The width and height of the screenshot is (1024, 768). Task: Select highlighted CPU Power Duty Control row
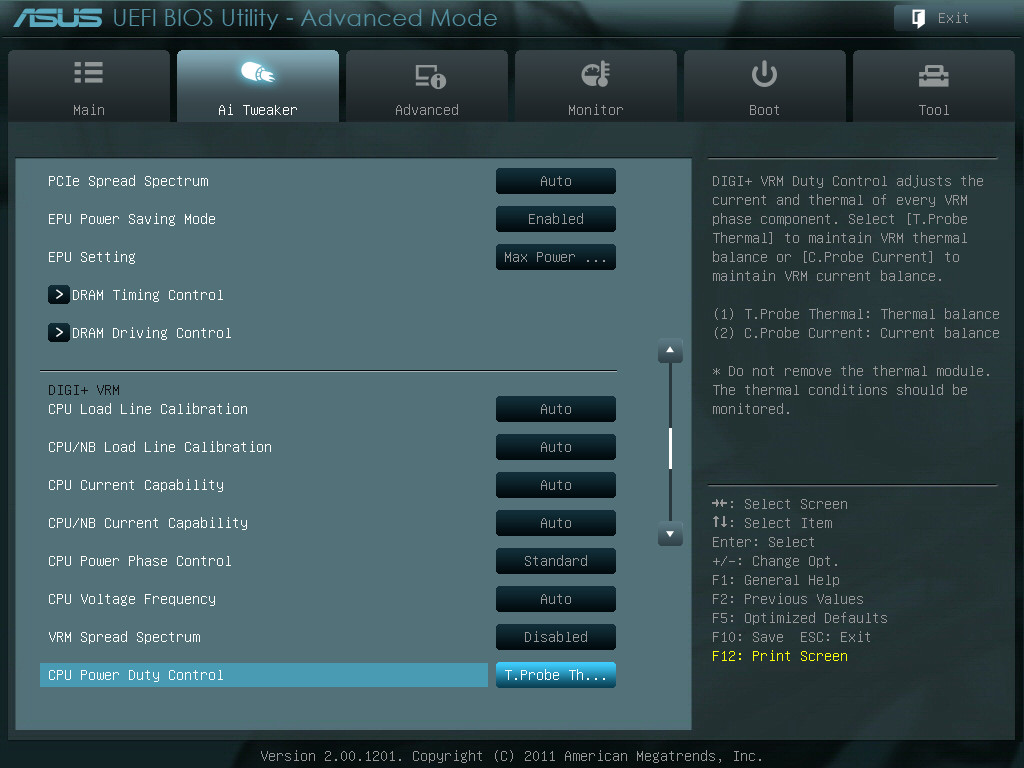264,675
